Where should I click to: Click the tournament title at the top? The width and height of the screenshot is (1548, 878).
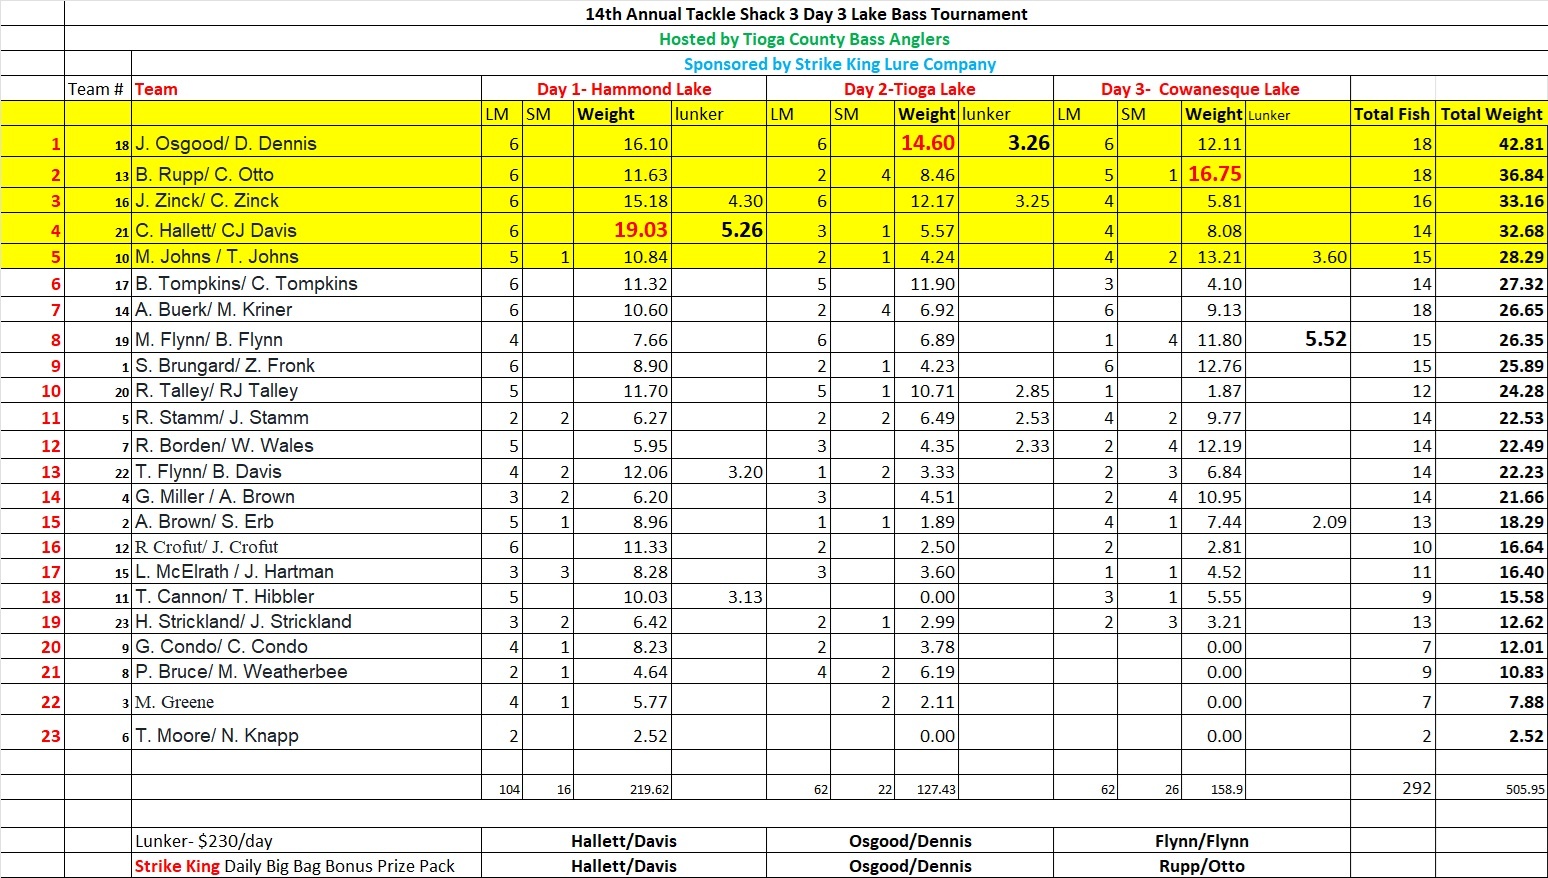click(x=806, y=14)
